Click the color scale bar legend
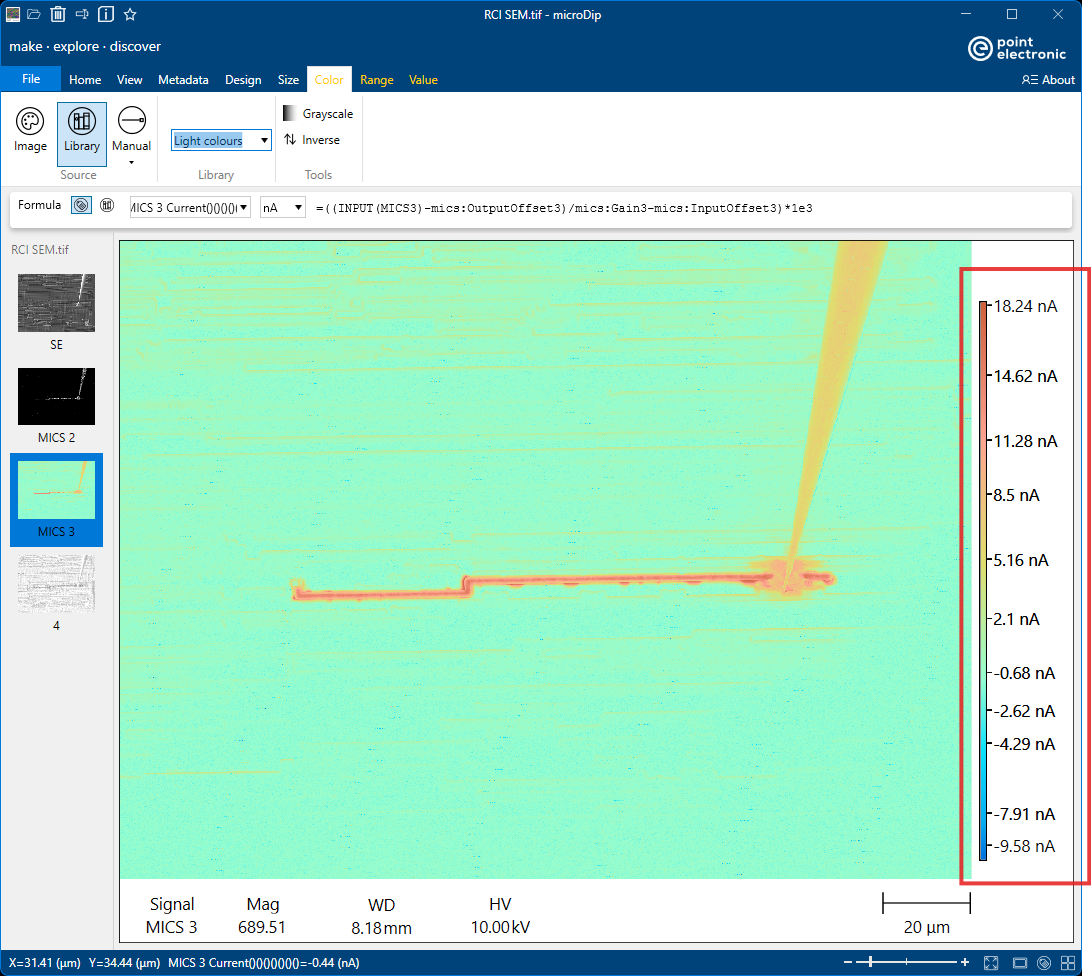The width and height of the screenshot is (1091, 976). [983, 581]
